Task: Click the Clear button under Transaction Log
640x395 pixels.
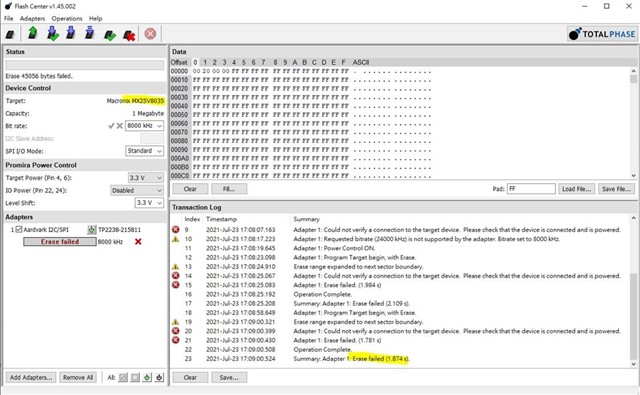Action: tap(190, 377)
